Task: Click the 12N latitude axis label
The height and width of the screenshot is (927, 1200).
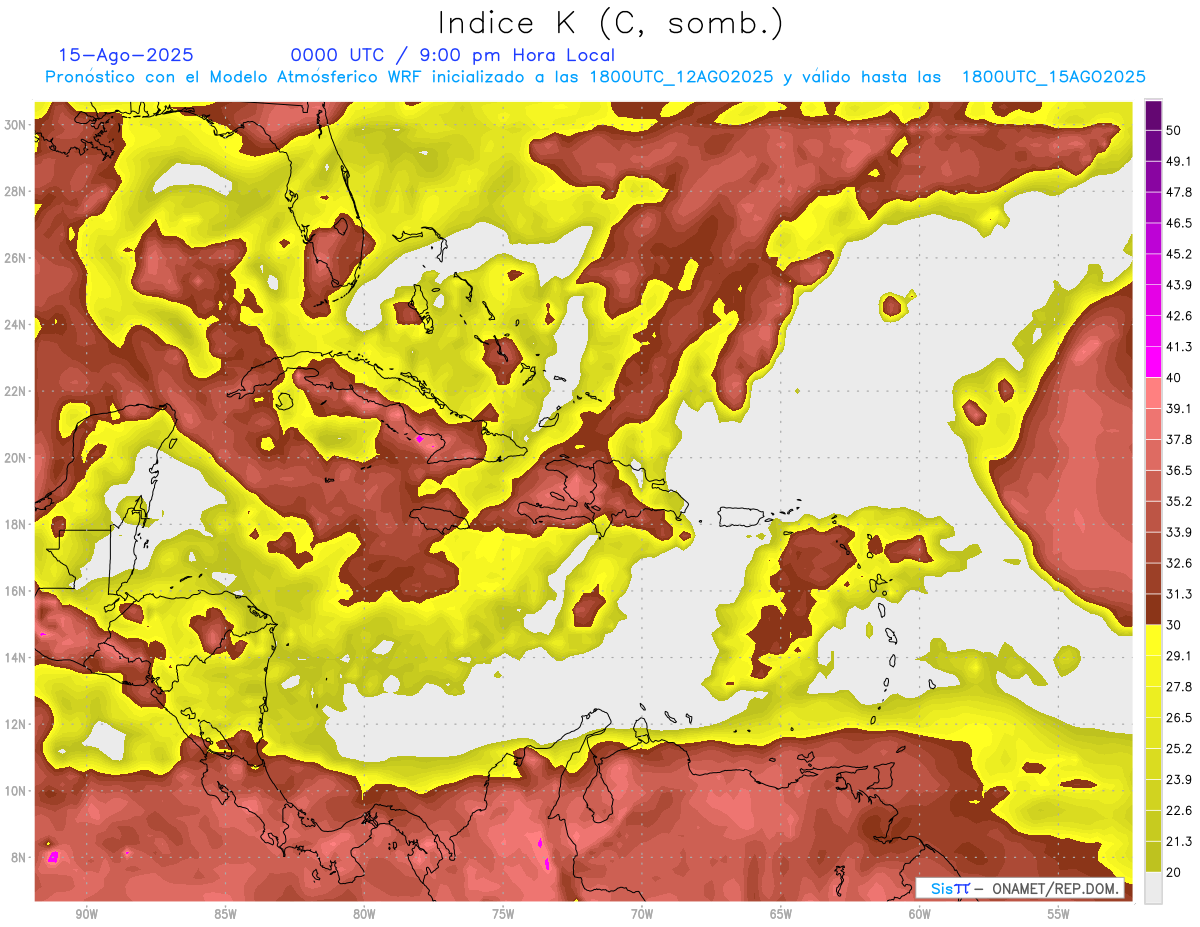Action: pos(15,724)
